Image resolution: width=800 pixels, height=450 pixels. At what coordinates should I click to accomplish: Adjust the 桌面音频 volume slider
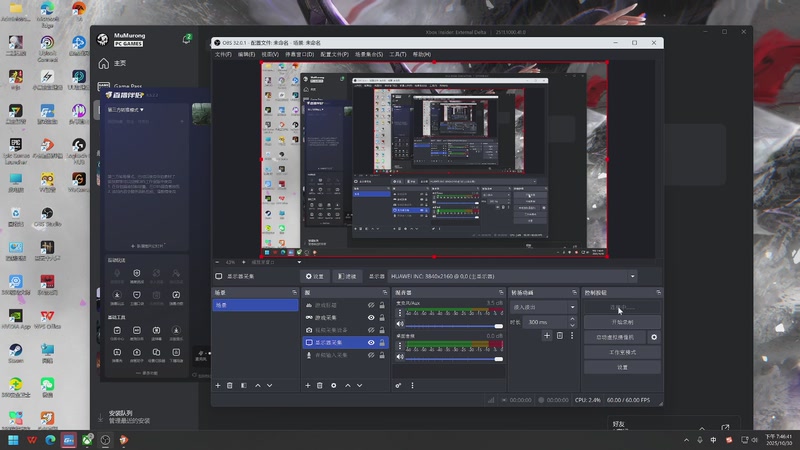tap(454, 359)
